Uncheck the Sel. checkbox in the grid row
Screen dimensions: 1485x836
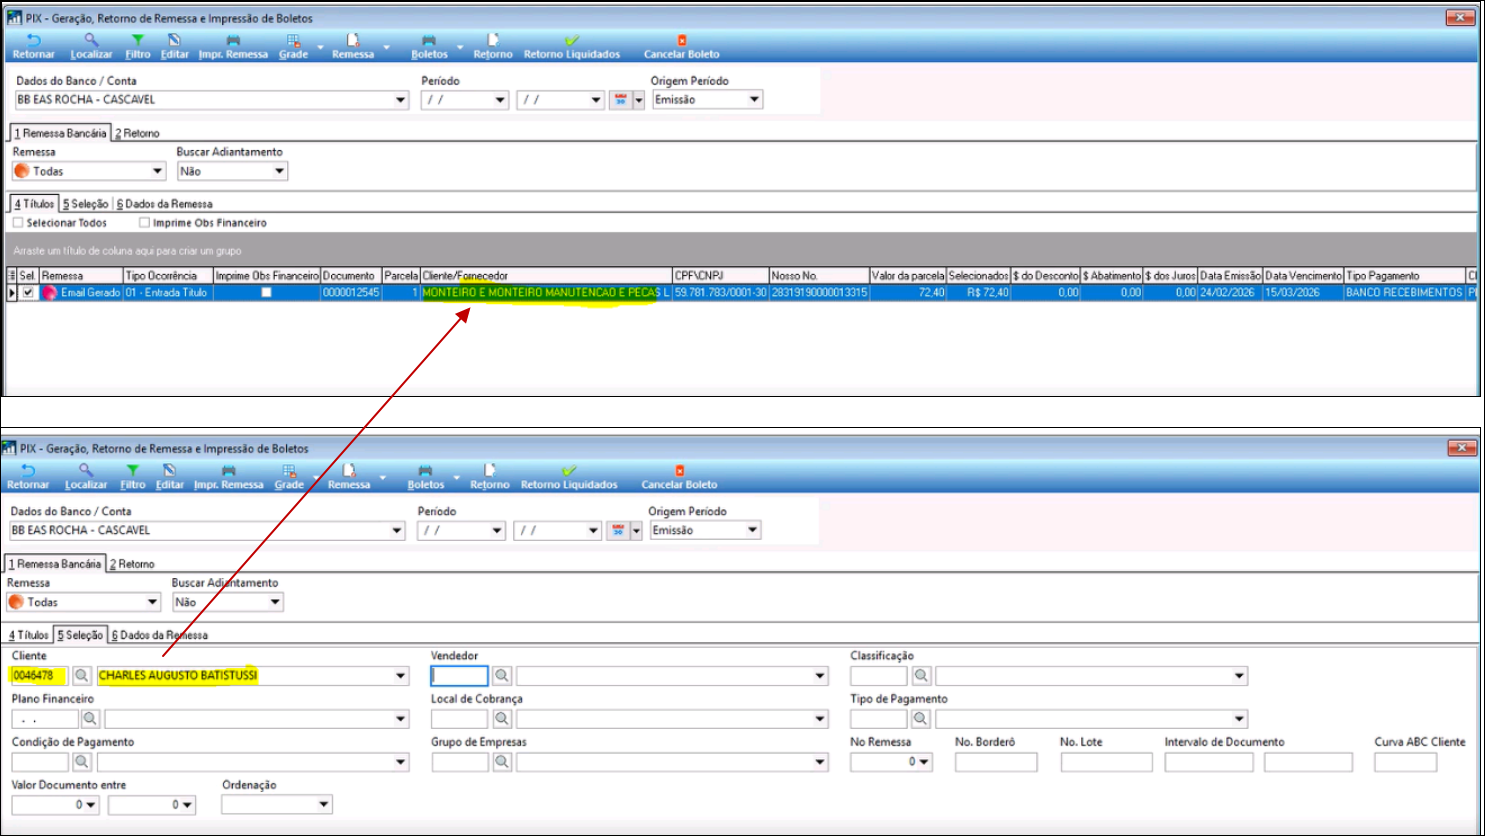pos(28,293)
